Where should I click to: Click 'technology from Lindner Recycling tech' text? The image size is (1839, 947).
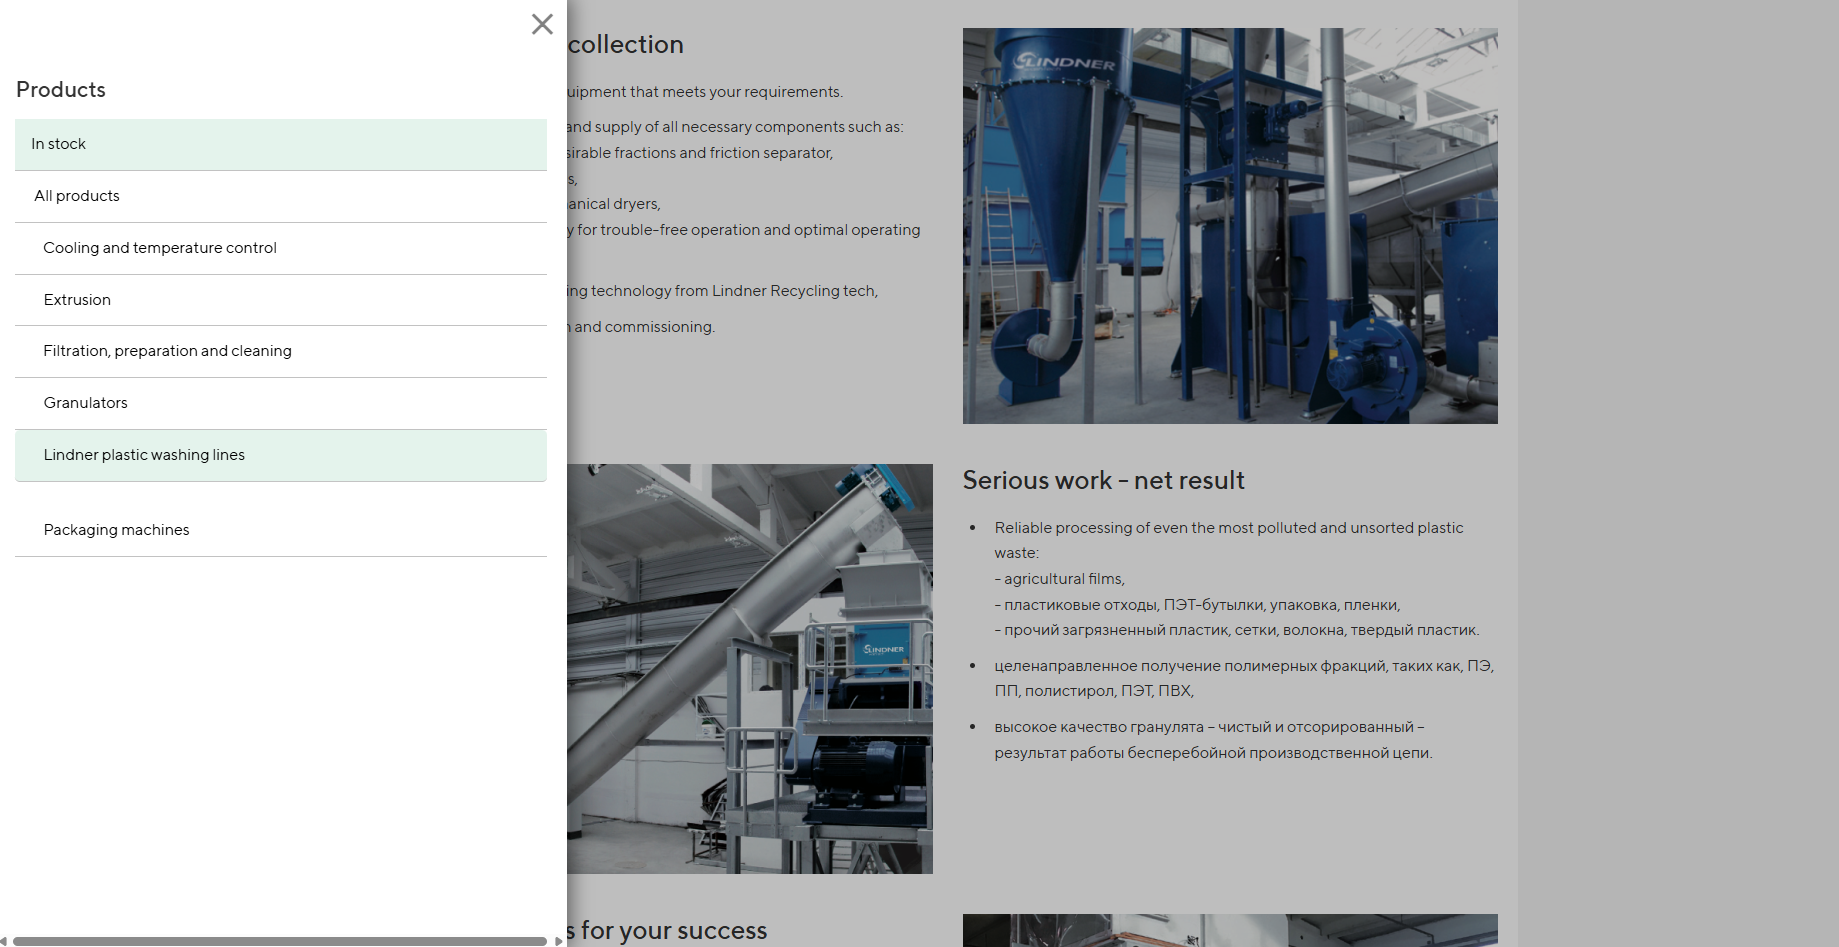coord(733,291)
